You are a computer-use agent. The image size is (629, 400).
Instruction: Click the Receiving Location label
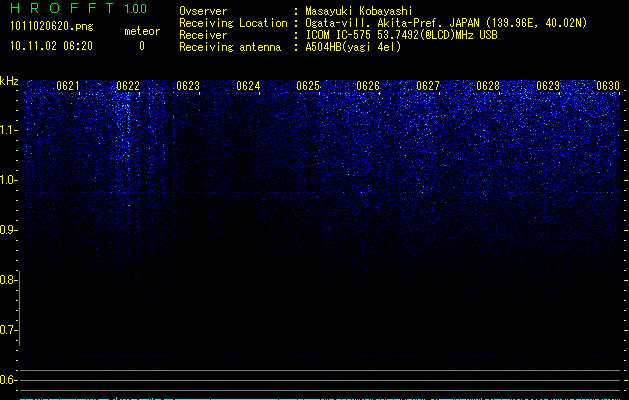click(x=233, y=23)
